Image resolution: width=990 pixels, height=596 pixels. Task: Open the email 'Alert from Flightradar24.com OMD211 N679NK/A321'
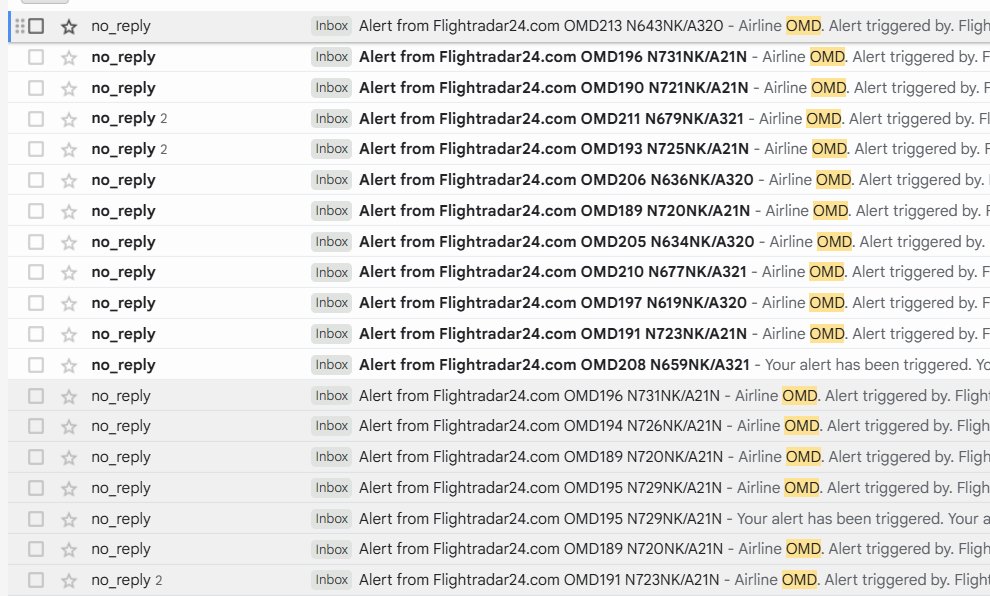551,119
